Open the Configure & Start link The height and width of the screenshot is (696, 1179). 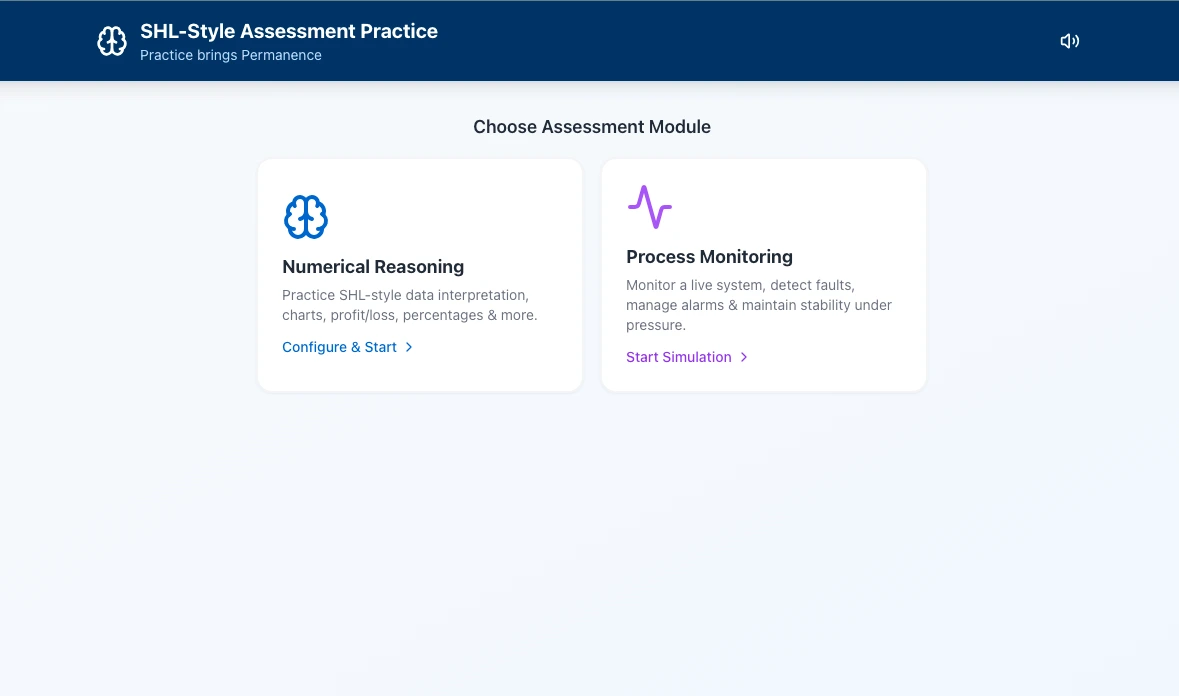[340, 347]
